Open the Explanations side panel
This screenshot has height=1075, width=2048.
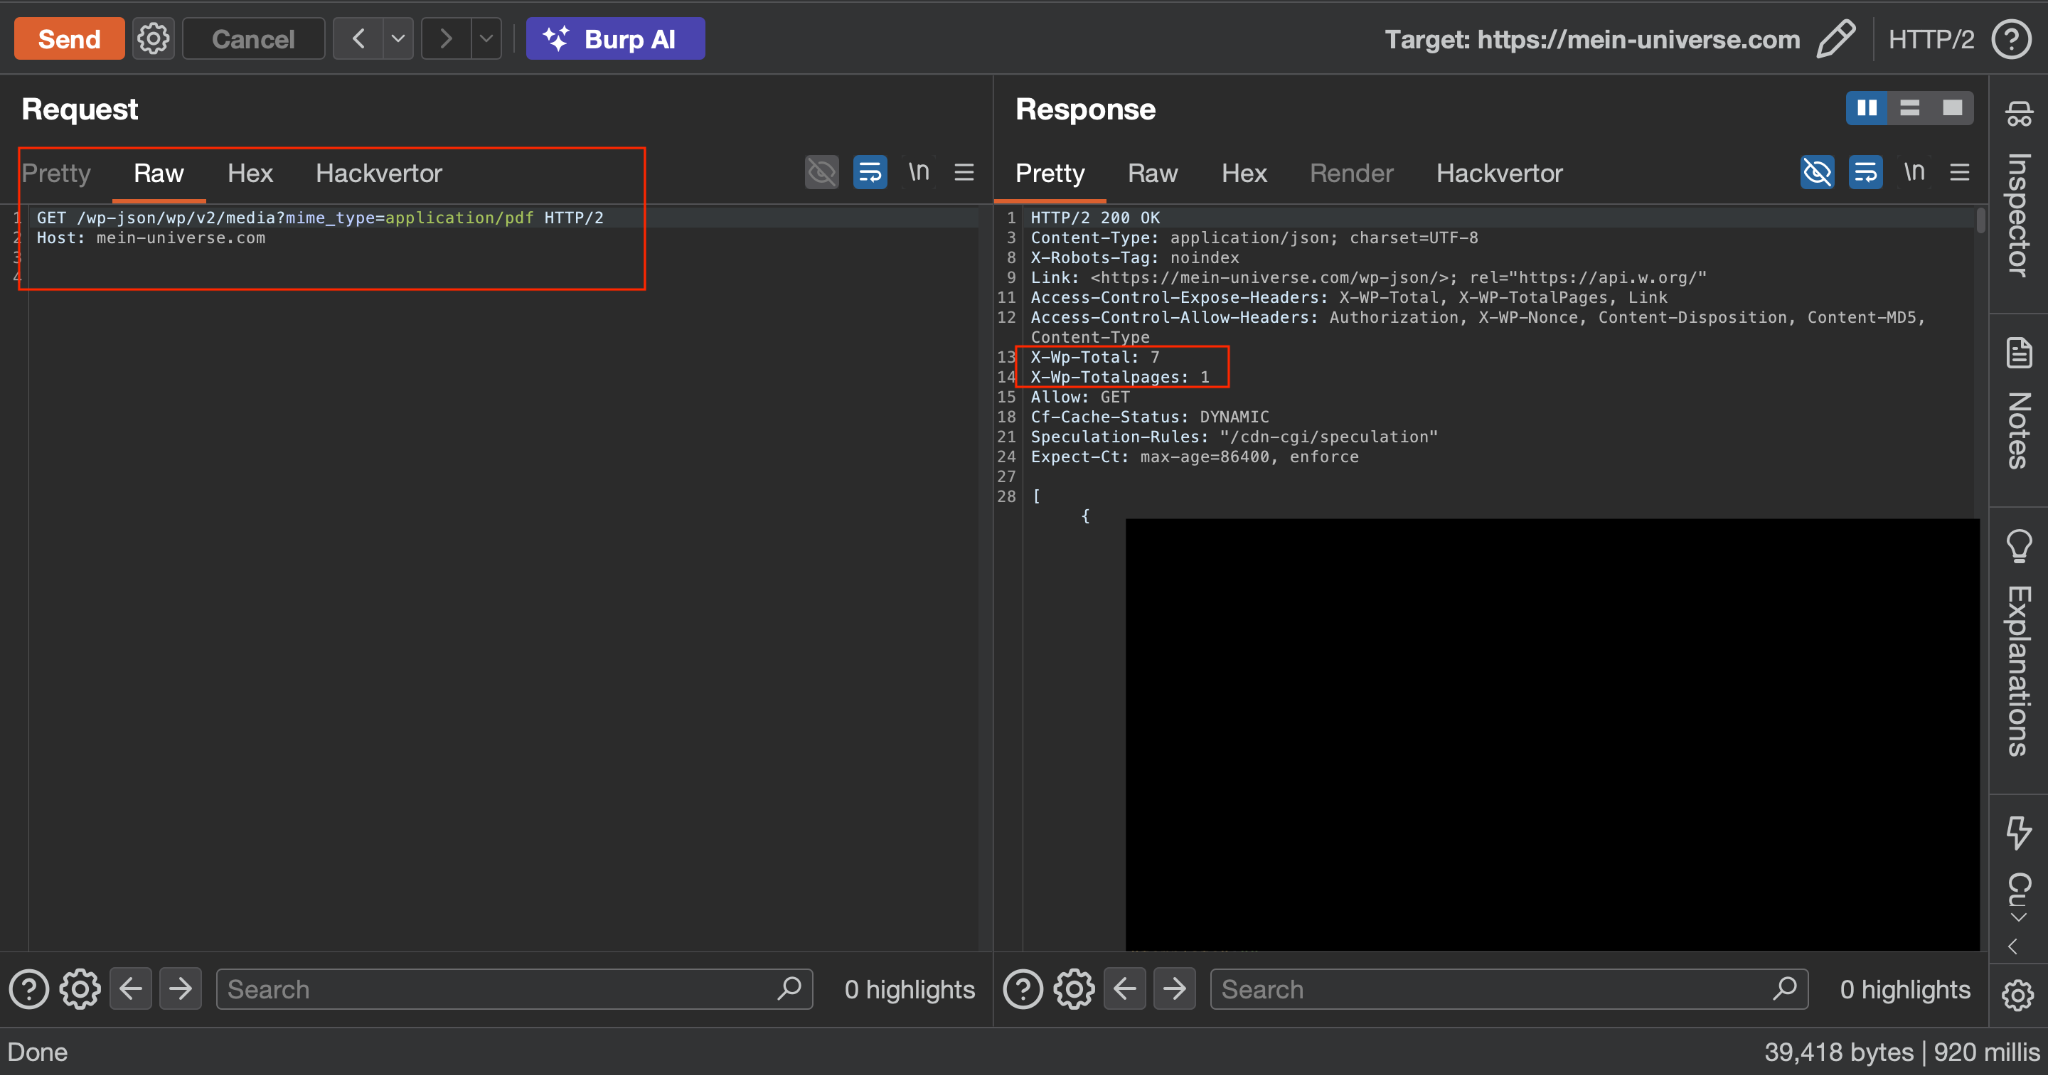pyautogui.click(x=2019, y=644)
